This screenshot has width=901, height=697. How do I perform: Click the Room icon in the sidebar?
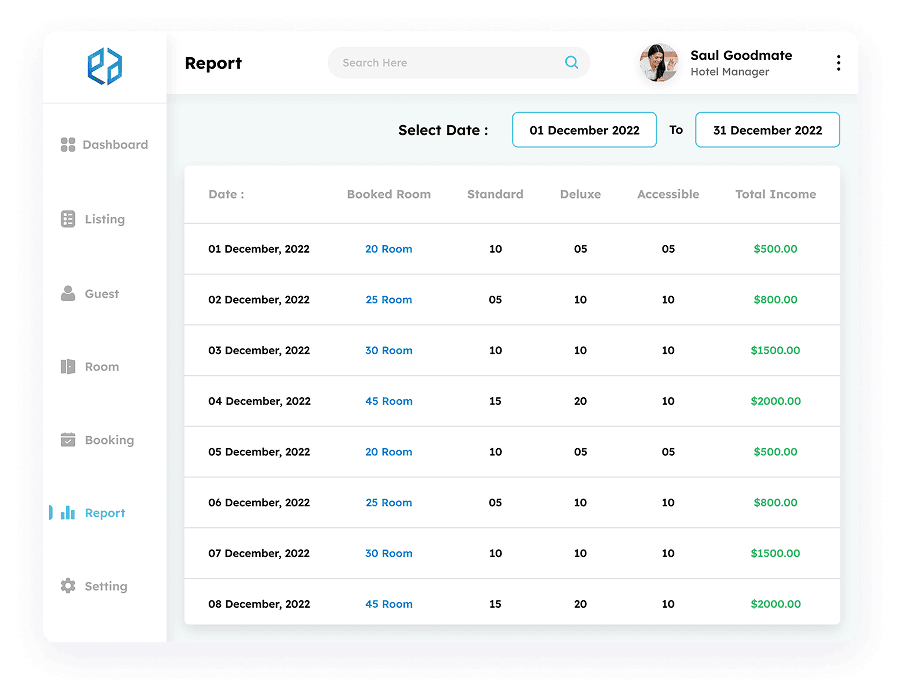(x=67, y=366)
